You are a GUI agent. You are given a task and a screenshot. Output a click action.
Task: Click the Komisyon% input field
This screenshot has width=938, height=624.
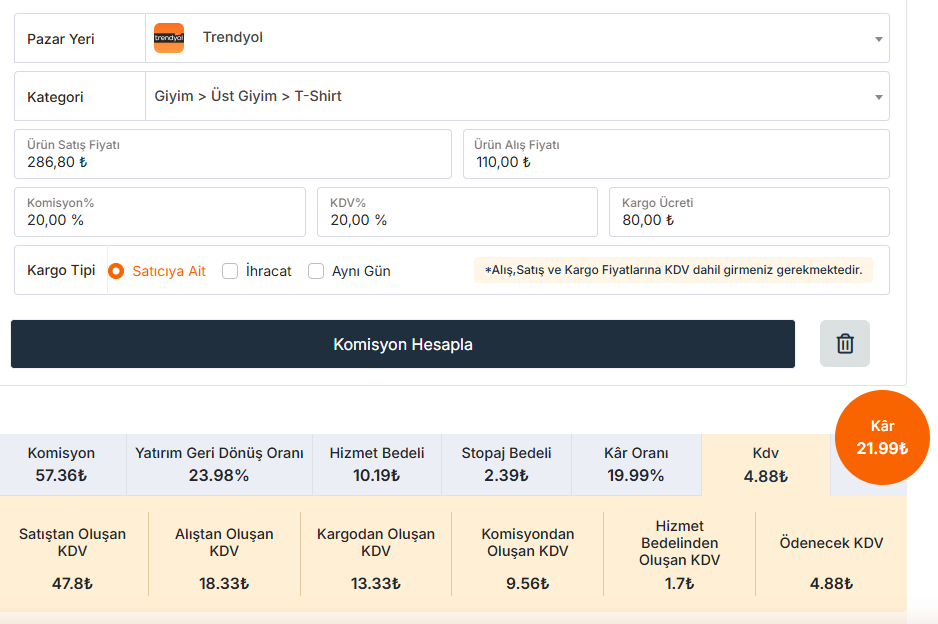tap(160, 212)
